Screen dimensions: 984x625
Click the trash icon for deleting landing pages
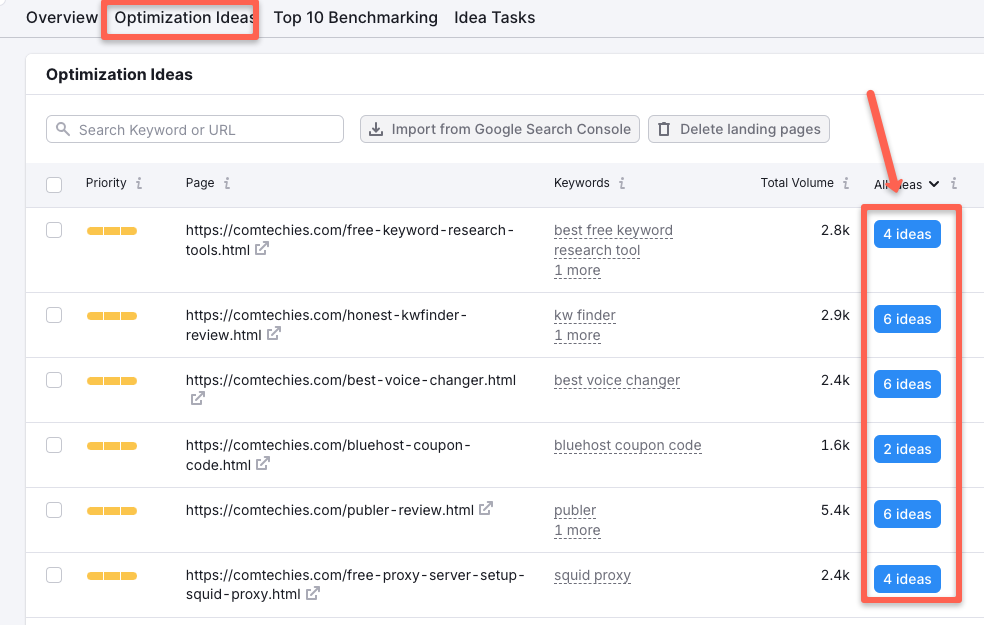coord(662,129)
